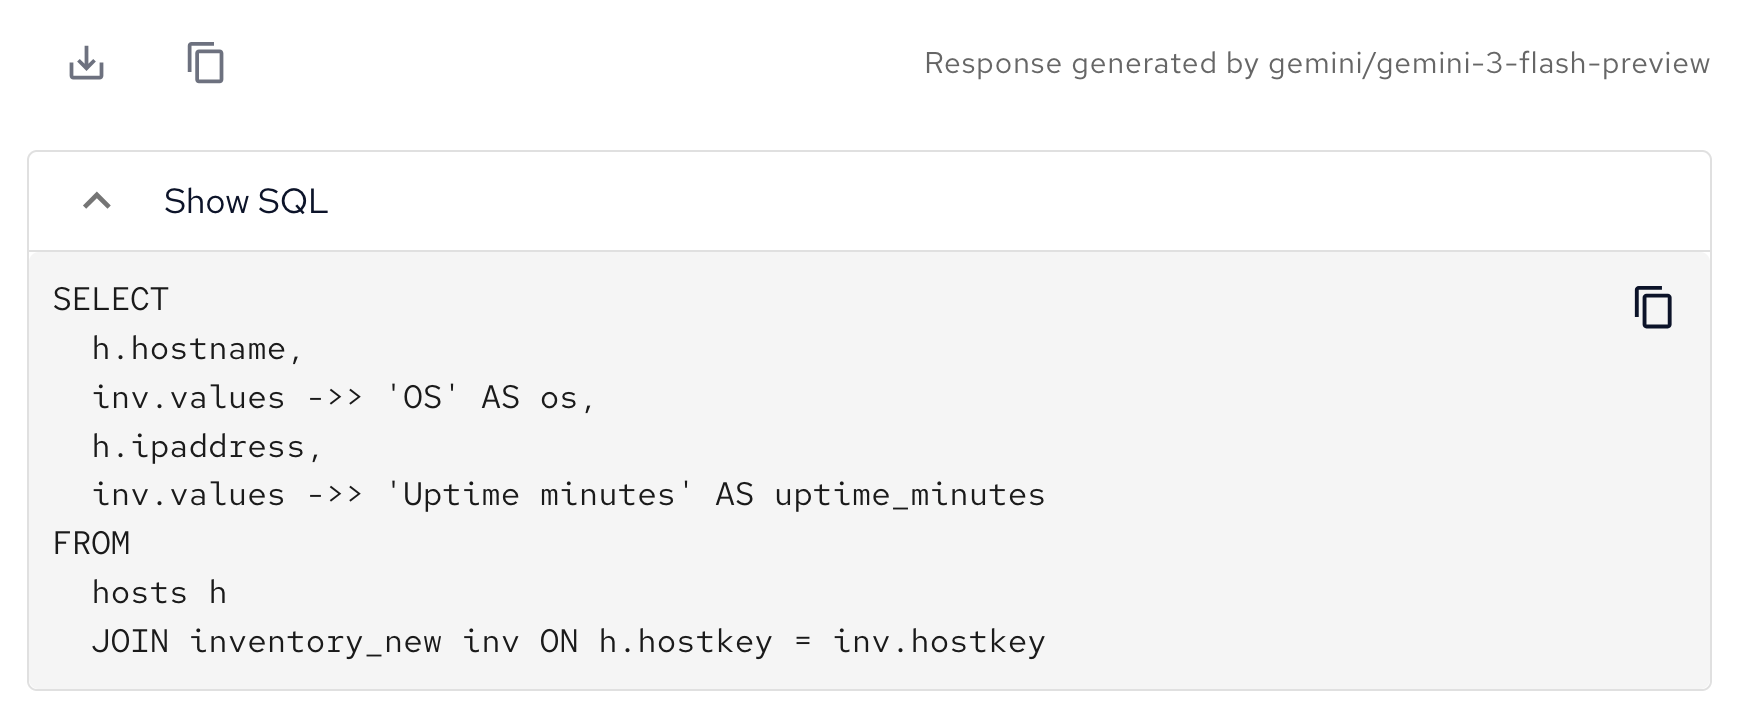Collapse the Show SQL chevron
The width and height of the screenshot is (1744, 718).
97,201
